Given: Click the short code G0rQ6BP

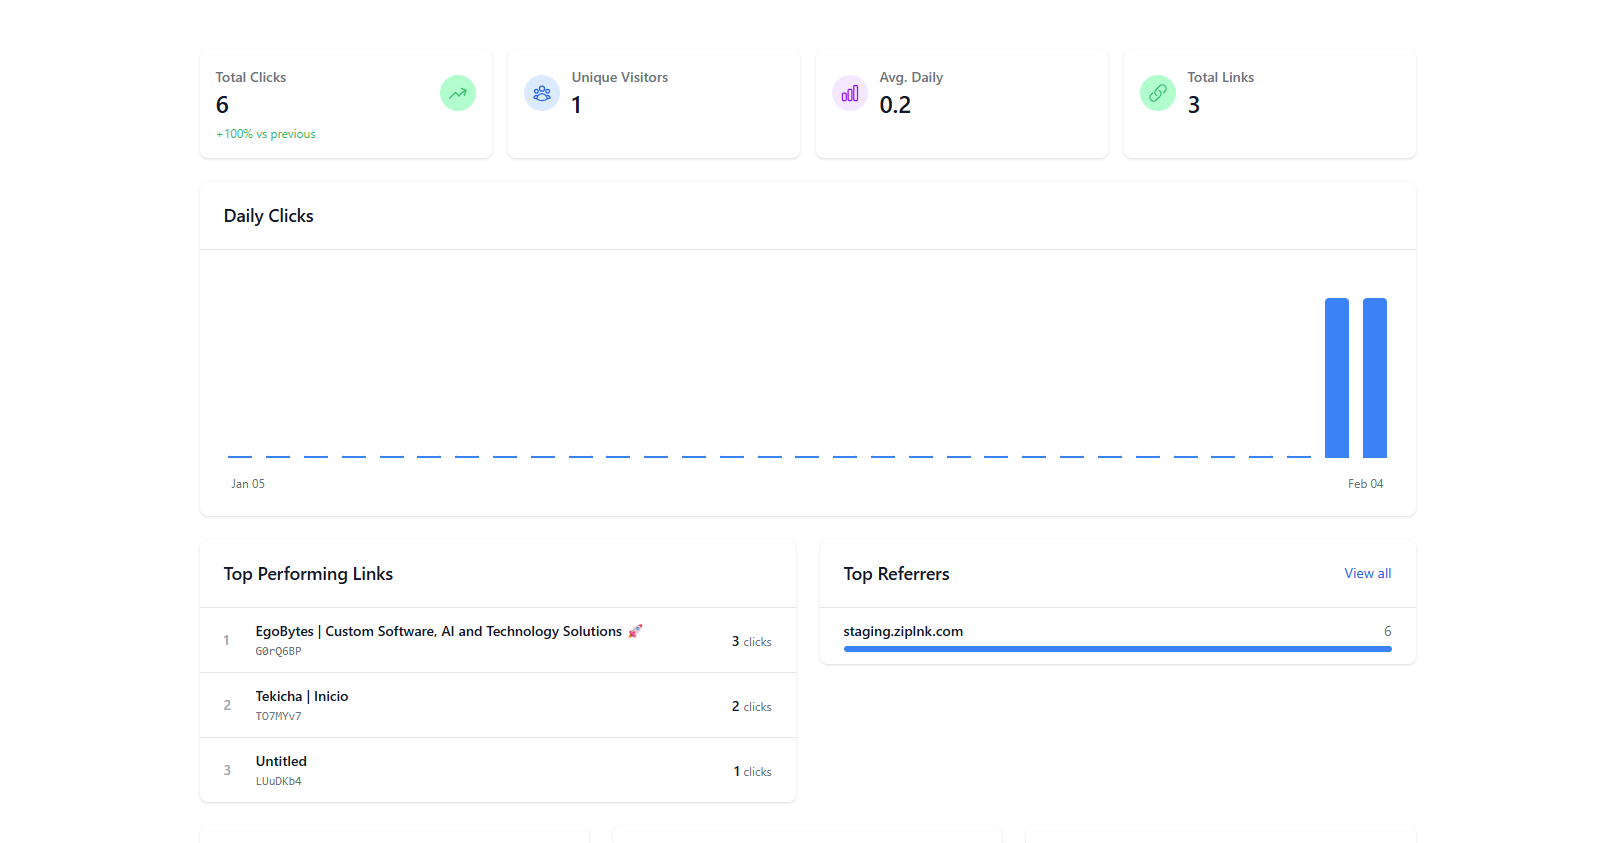Looking at the screenshot, I should click(x=278, y=651).
